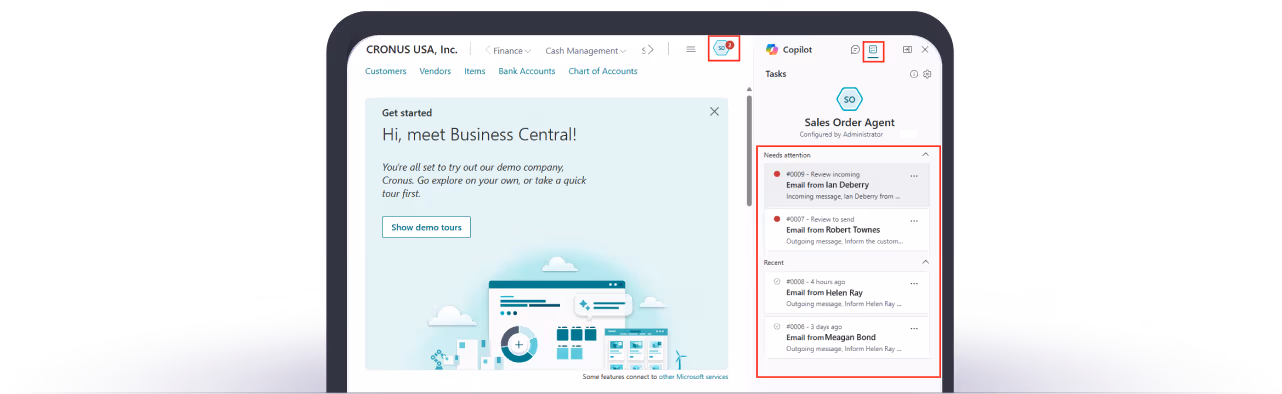
Task: Follow the other Microsoft services link
Action: point(694,377)
